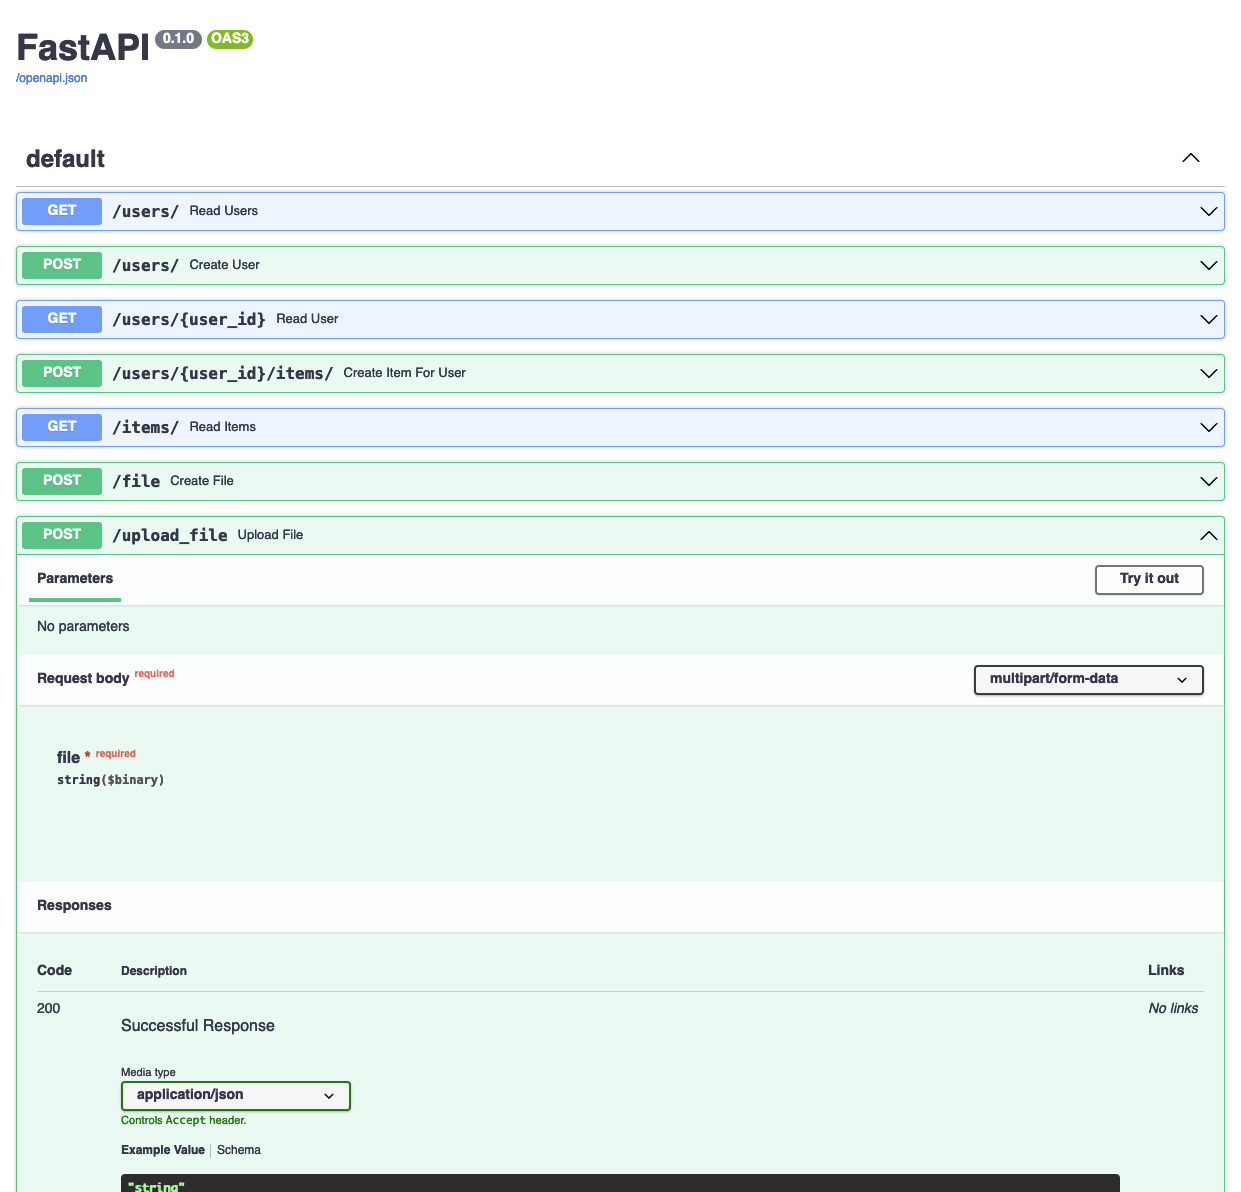Click the POST badge for Upload File
The width and height of the screenshot is (1241, 1192).
(62, 535)
